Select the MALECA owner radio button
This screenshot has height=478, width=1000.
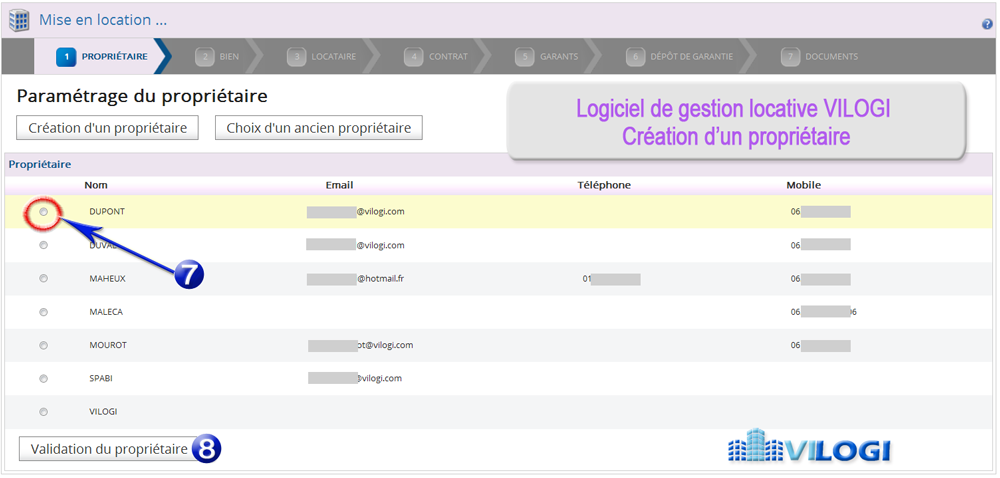tap(43, 312)
